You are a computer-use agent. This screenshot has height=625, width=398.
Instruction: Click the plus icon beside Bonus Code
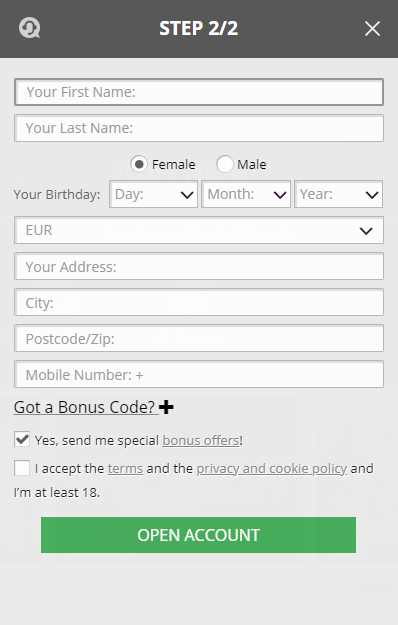(166, 407)
